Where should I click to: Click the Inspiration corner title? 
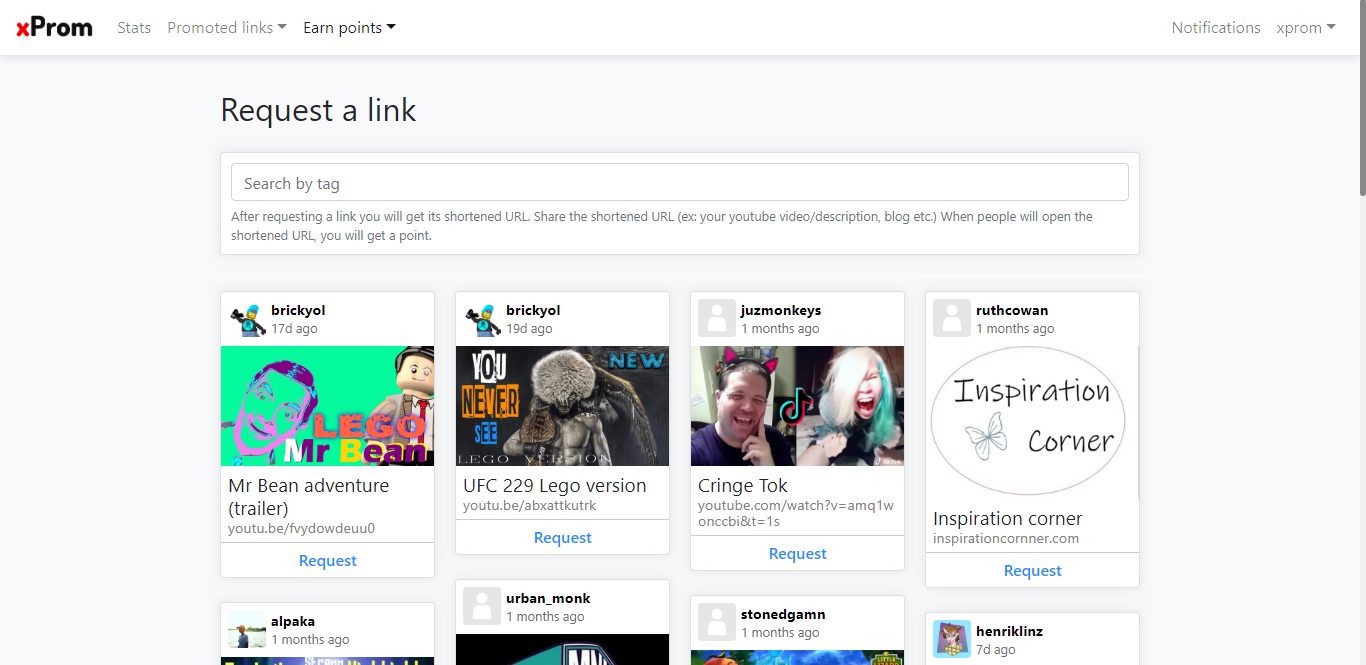tap(1008, 519)
